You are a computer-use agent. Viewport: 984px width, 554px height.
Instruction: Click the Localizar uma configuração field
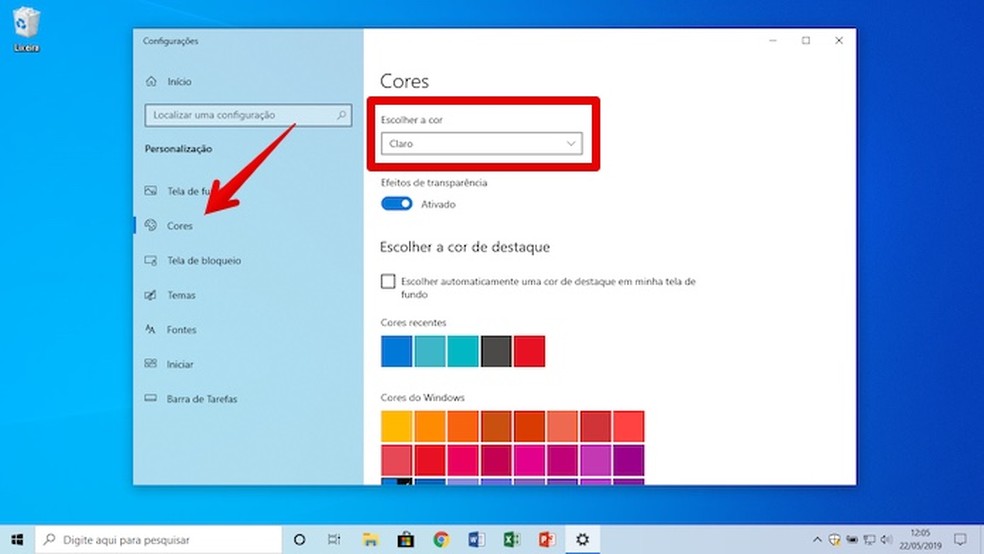tap(248, 115)
